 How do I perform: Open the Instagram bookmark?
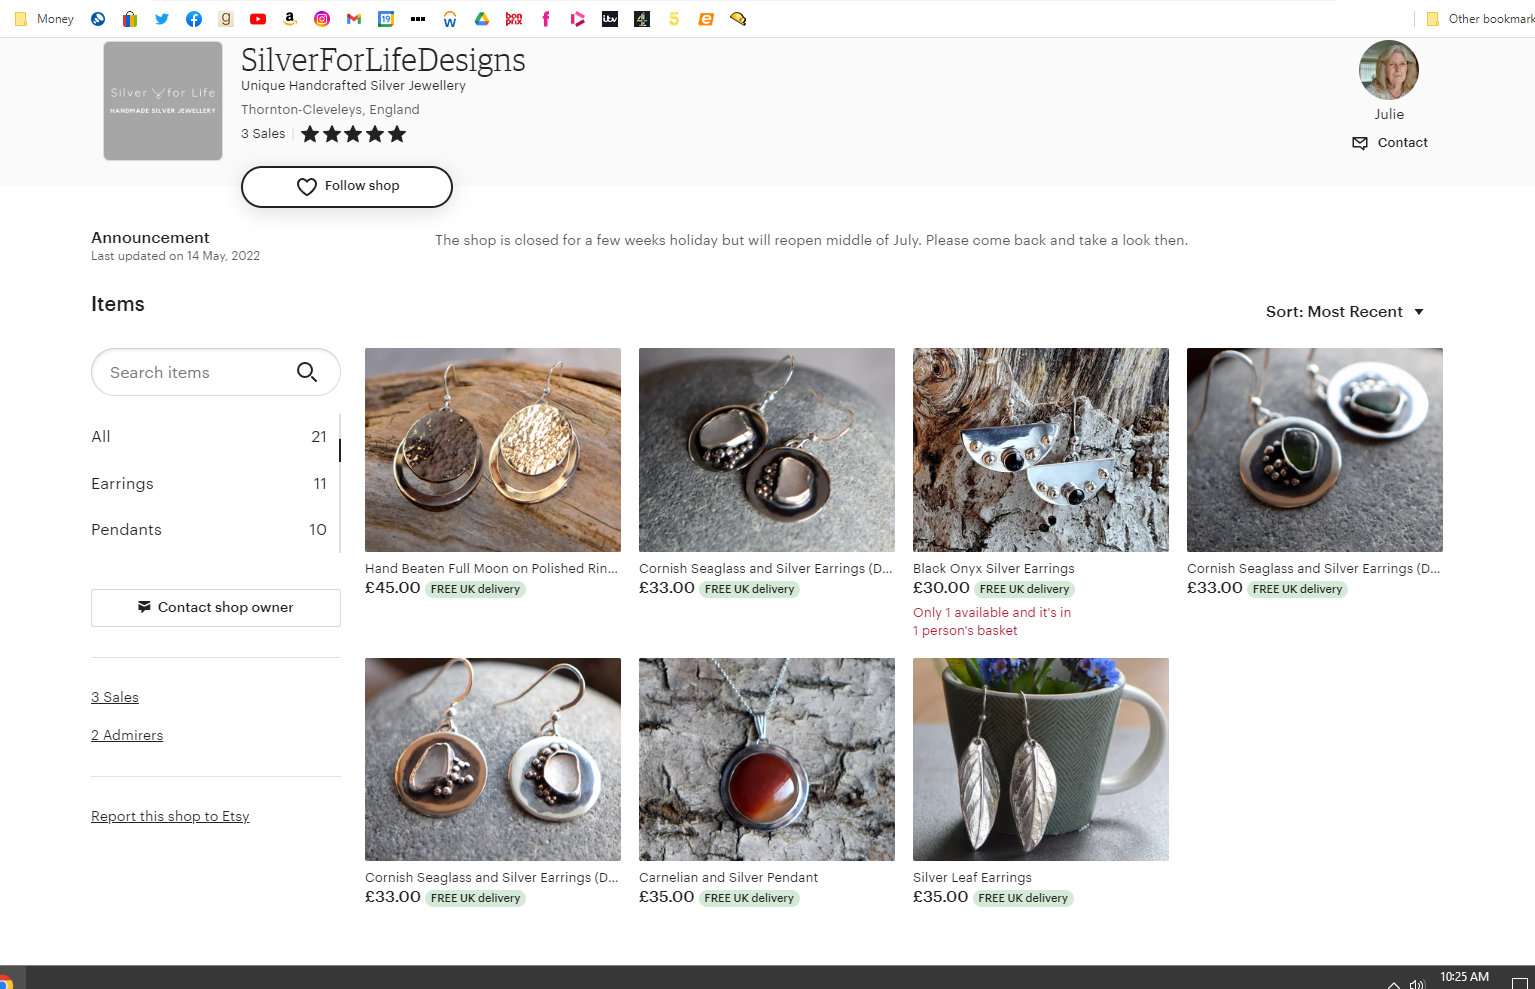[322, 19]
